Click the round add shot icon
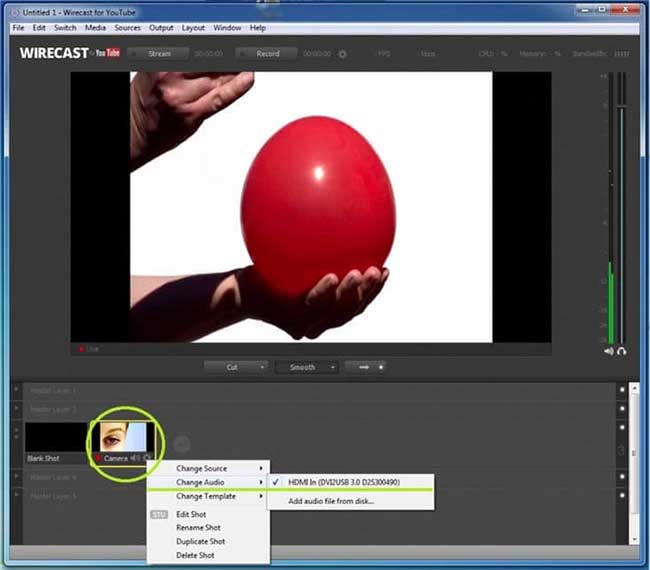 tap(182, 442)
